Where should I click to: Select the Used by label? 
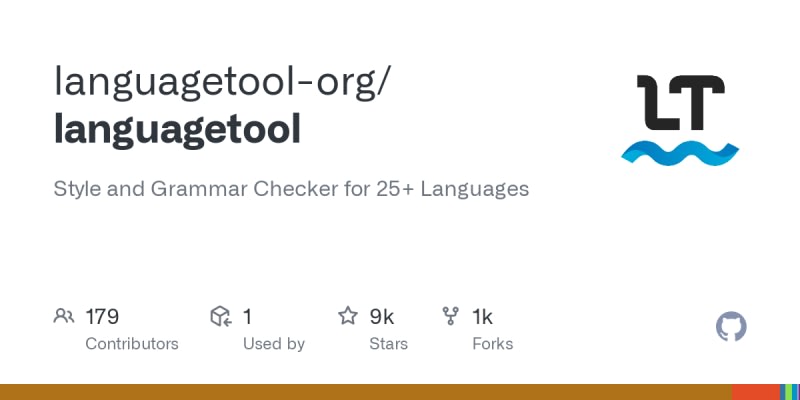tap(274, 344)
